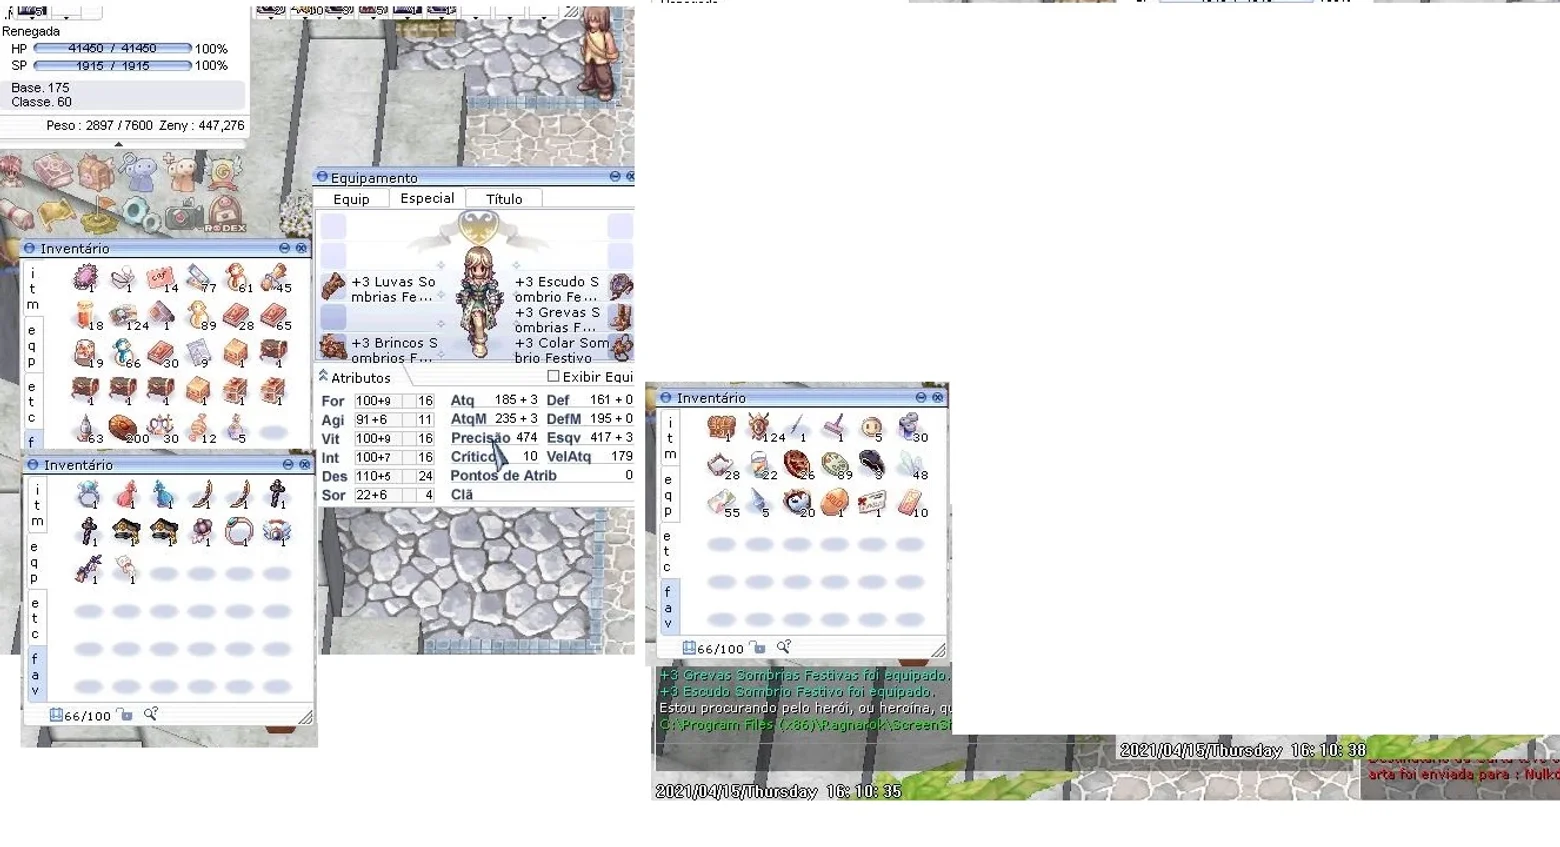Switch to the Especial tab
Image resolution: width=1560 pixels, height=847 pixels.
pos(427,198)
